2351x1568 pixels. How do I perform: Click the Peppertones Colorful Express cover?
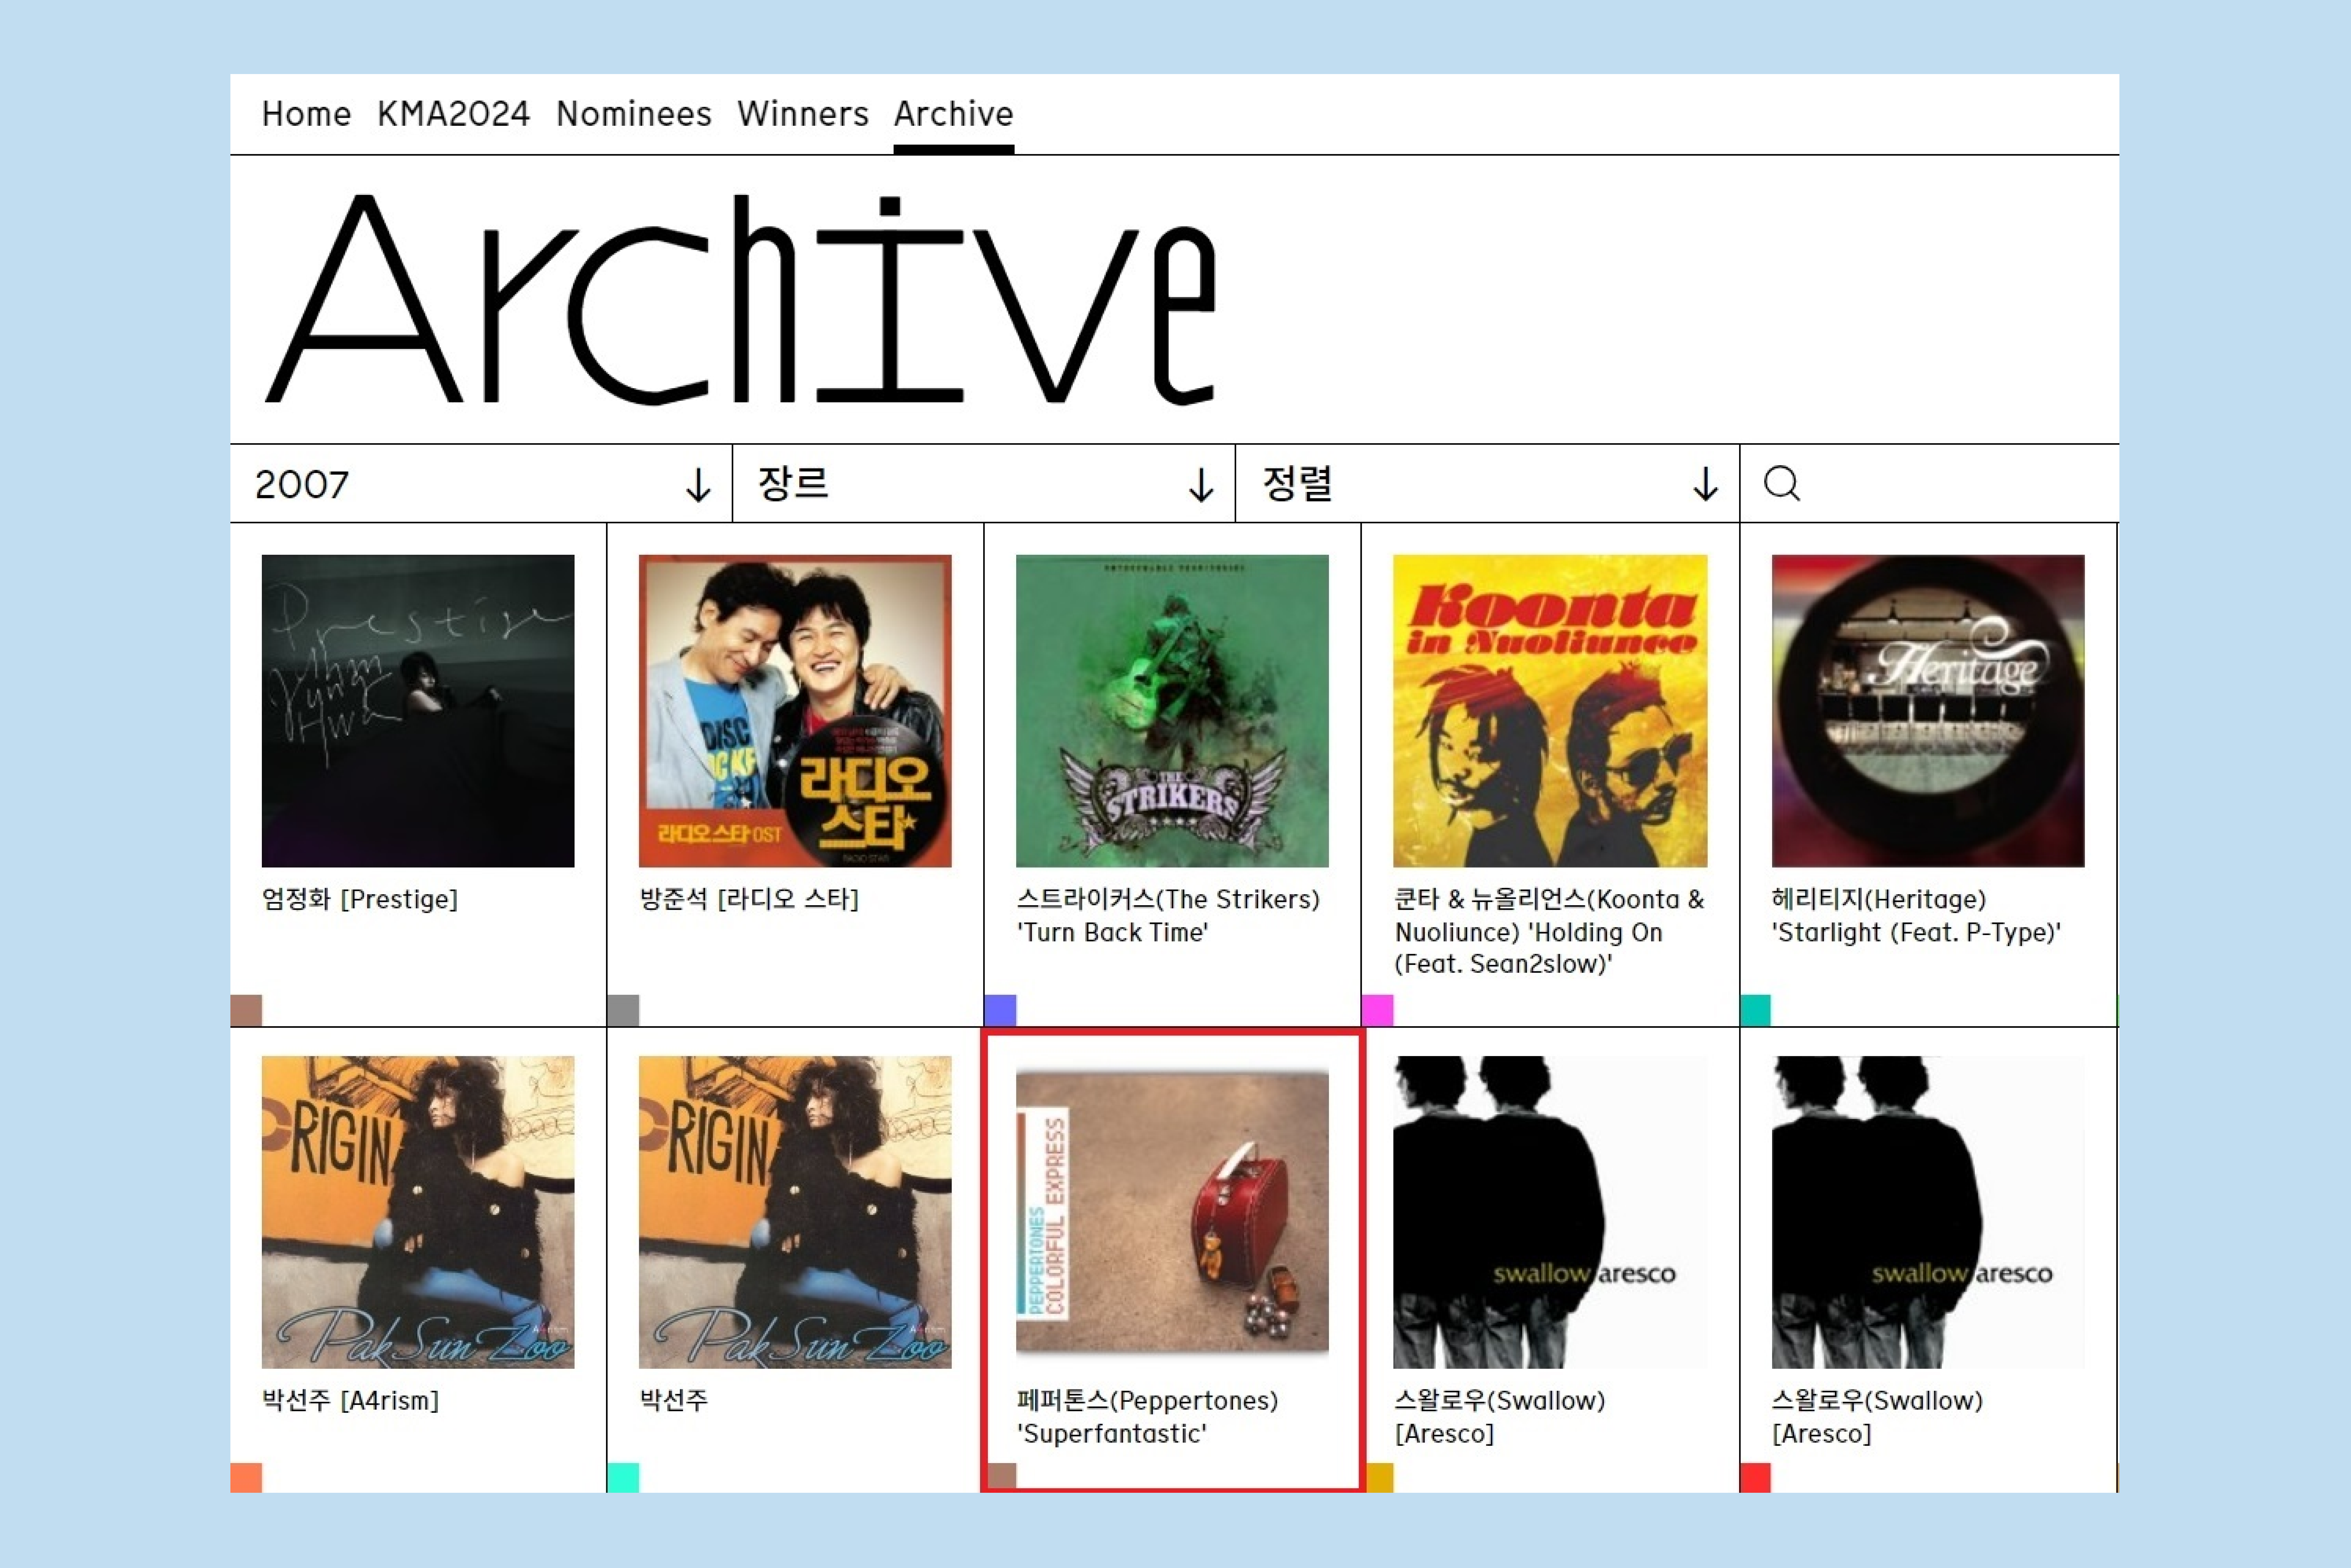pos(1172,1212)
